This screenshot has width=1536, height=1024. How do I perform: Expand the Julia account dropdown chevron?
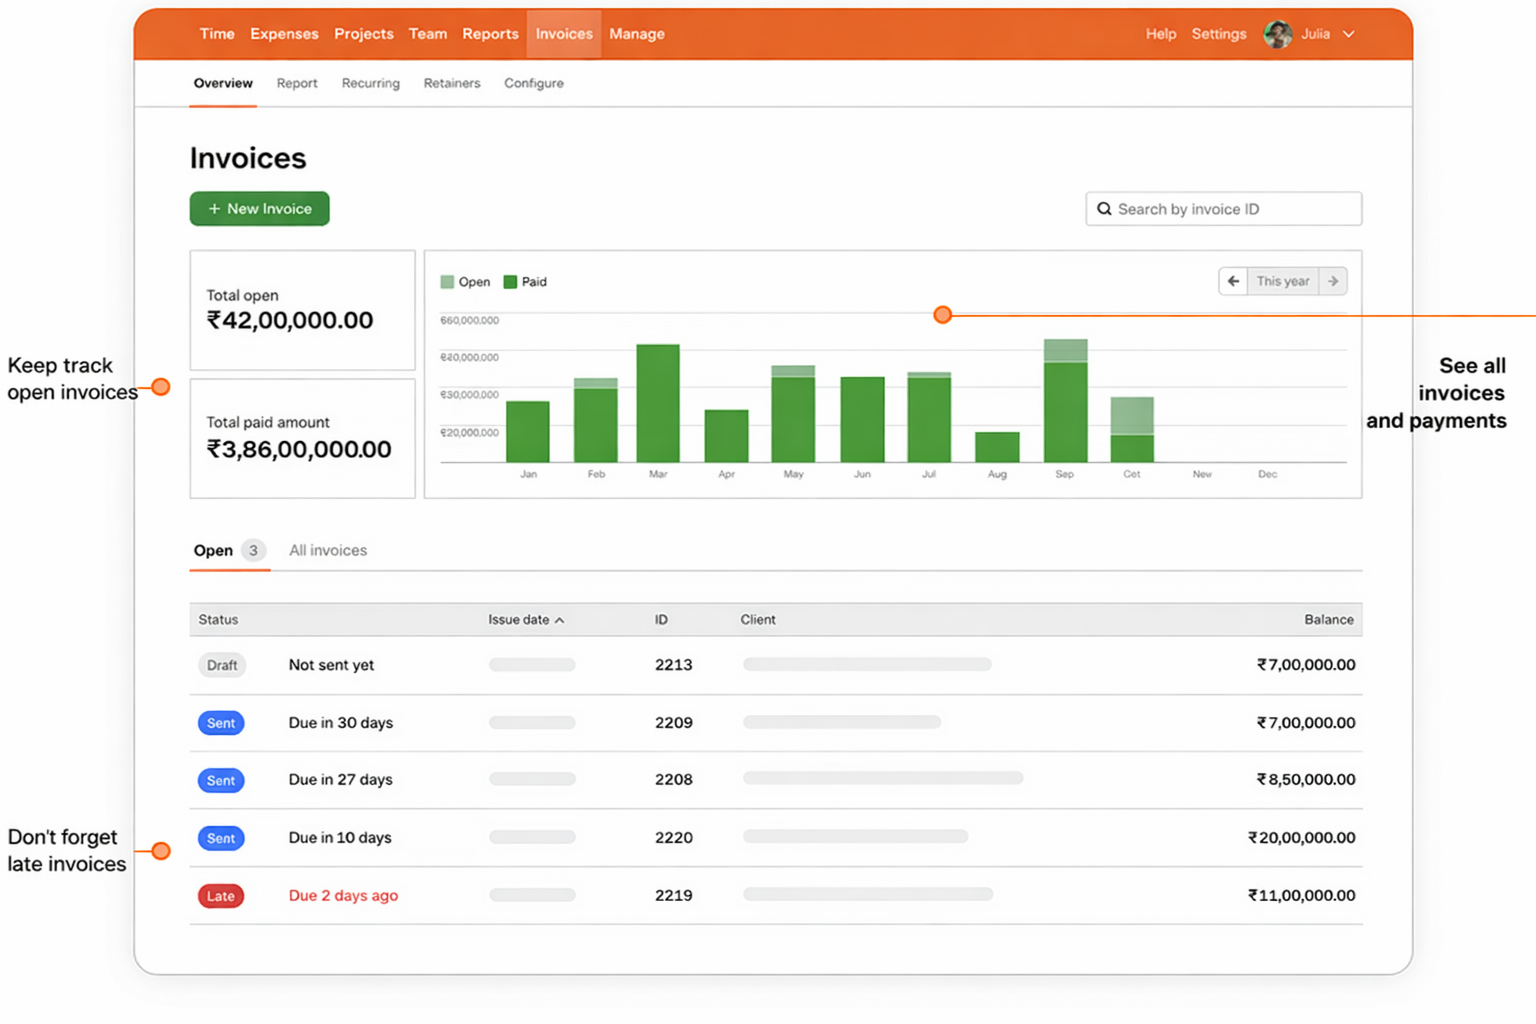pyautogui.click(x=1349, y=34)
